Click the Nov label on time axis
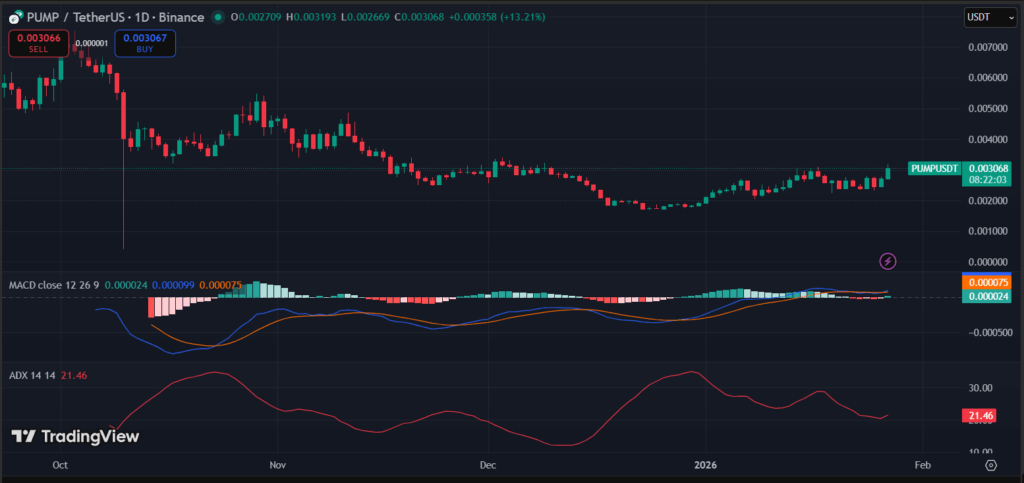Viewport: 1024px width, 483px height. pos(278,465)
